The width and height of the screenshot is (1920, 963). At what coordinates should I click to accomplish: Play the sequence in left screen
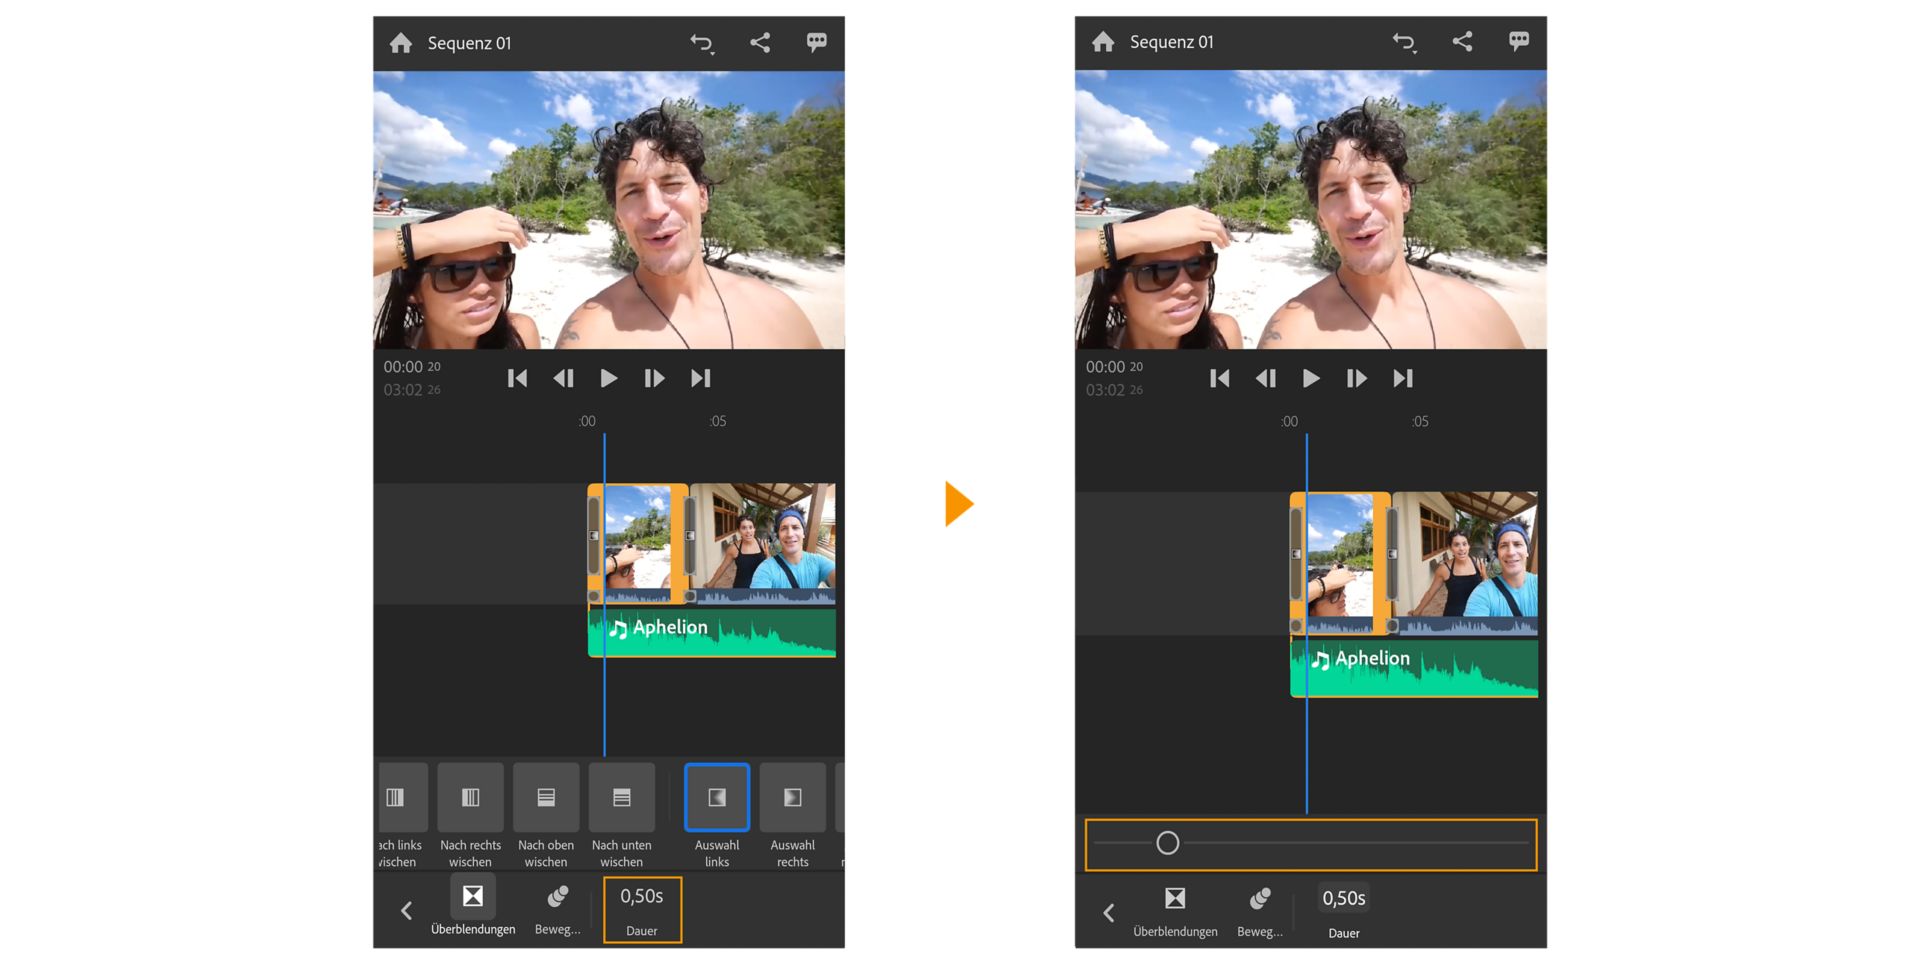(x=608, y=378)
